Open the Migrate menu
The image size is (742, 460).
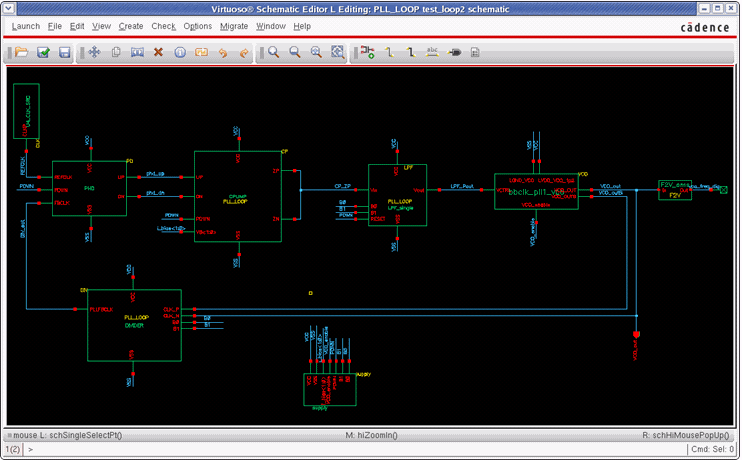pyautogui.click(x=234, y=26)
